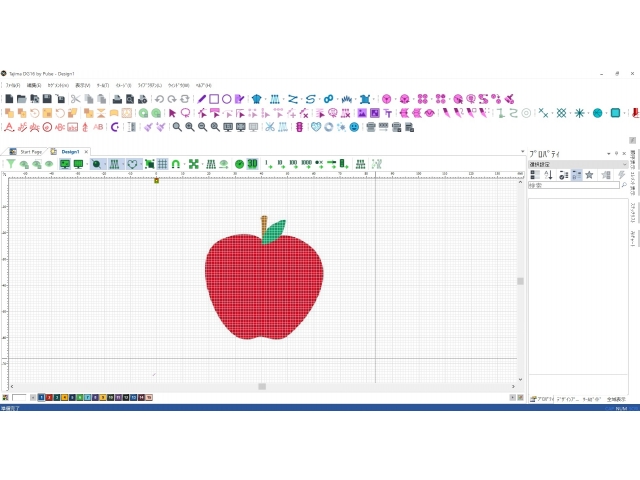The image size is (640, 480).
Task: Toggle the stitch columns display button
Action: [x=114, y=164]
